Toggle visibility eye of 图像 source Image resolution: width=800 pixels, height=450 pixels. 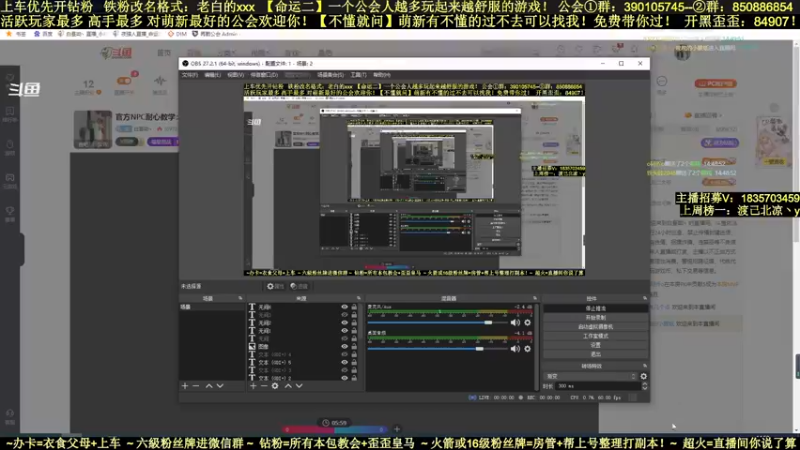point(344,346)
